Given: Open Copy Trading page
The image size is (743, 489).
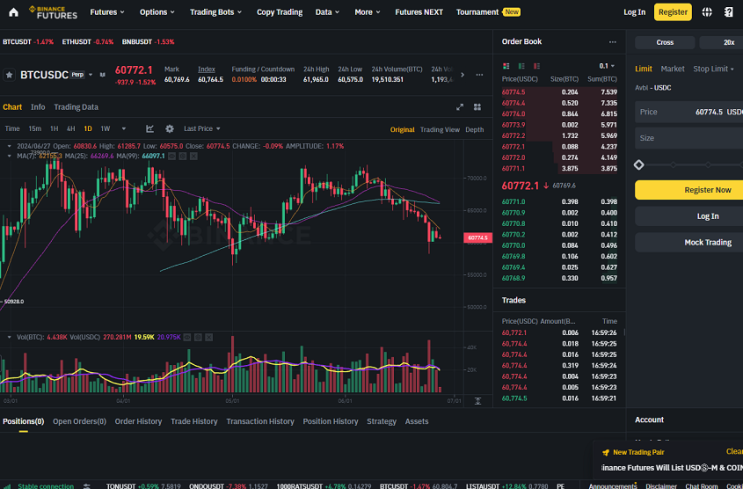Looking at the screenshot, I should click(x=279, y=12).
